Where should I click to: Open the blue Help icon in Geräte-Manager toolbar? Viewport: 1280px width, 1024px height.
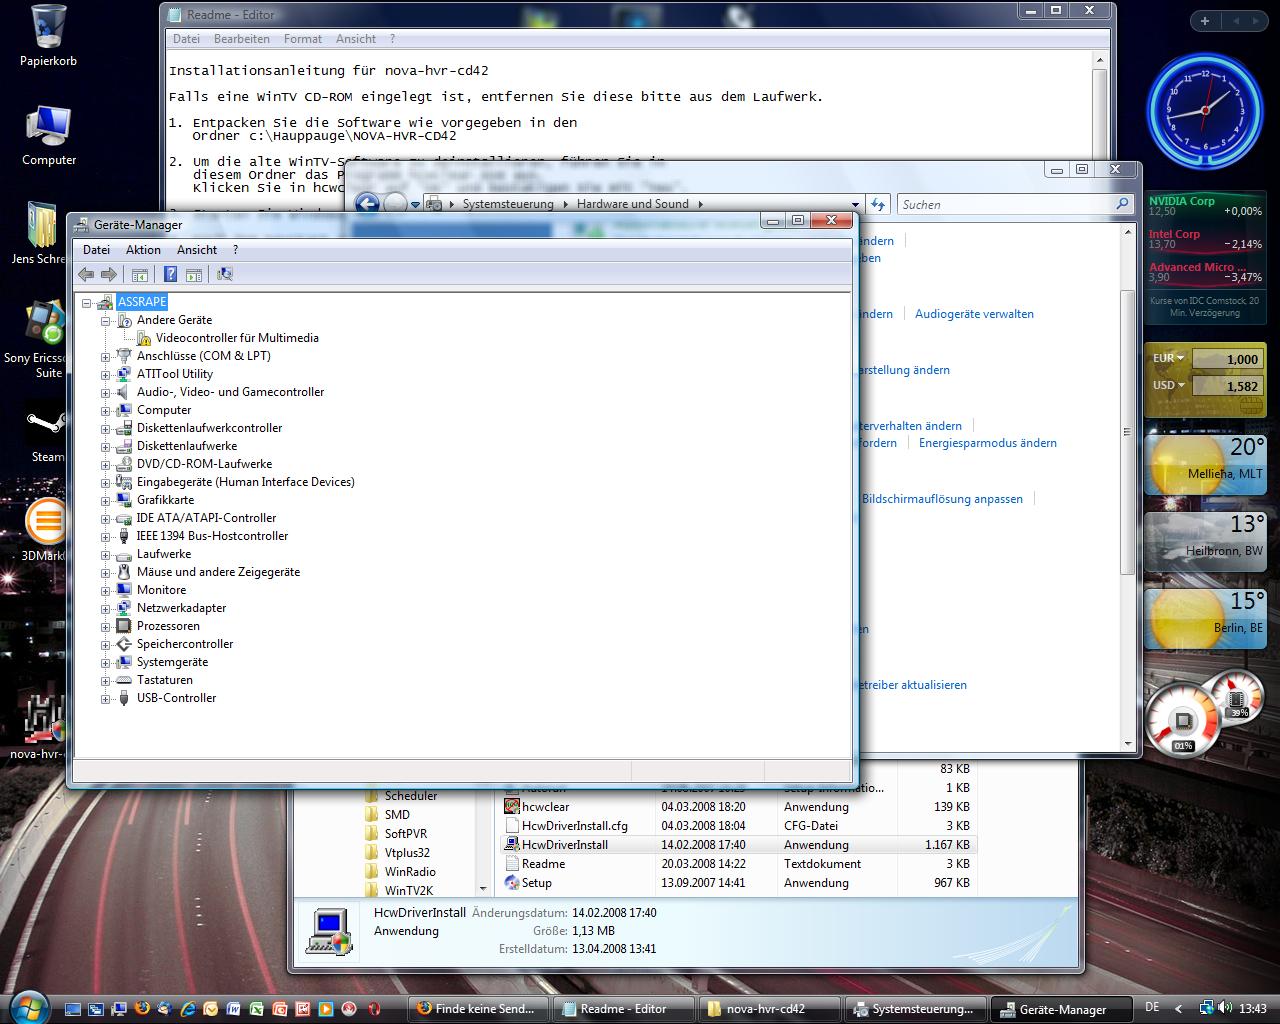tap(170, 274)
